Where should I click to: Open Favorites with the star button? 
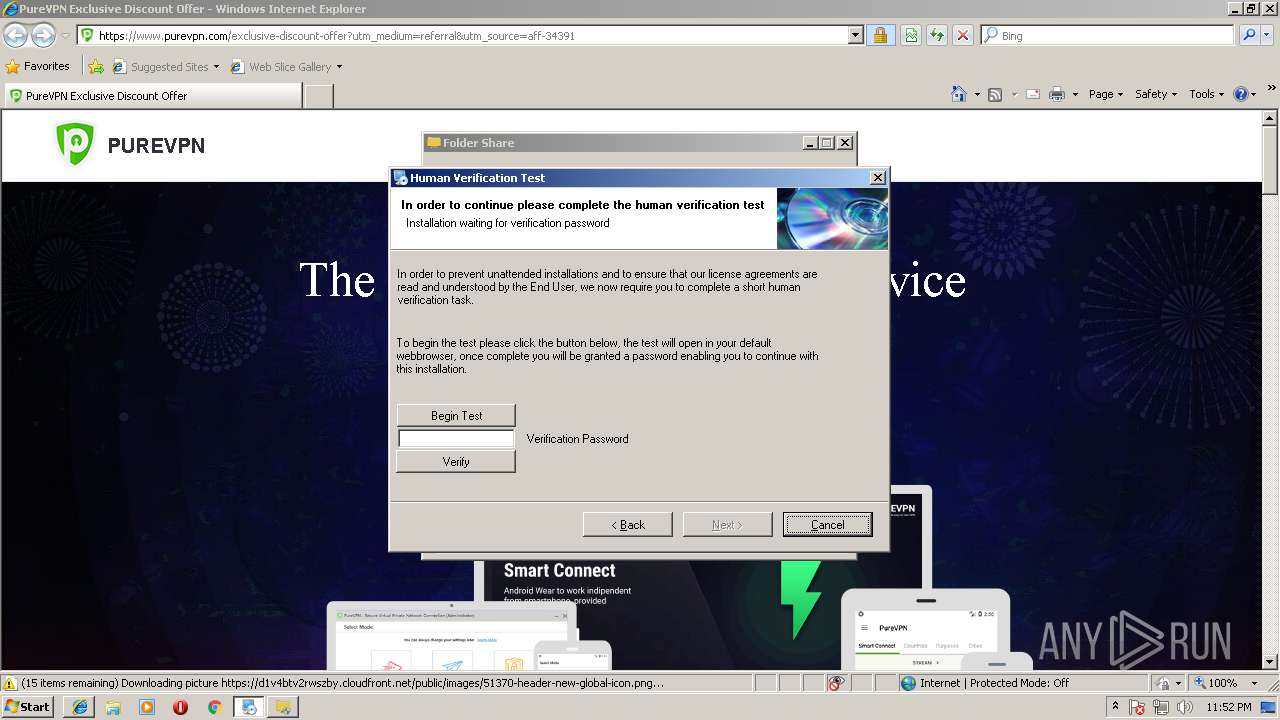[x=37, y=66]
